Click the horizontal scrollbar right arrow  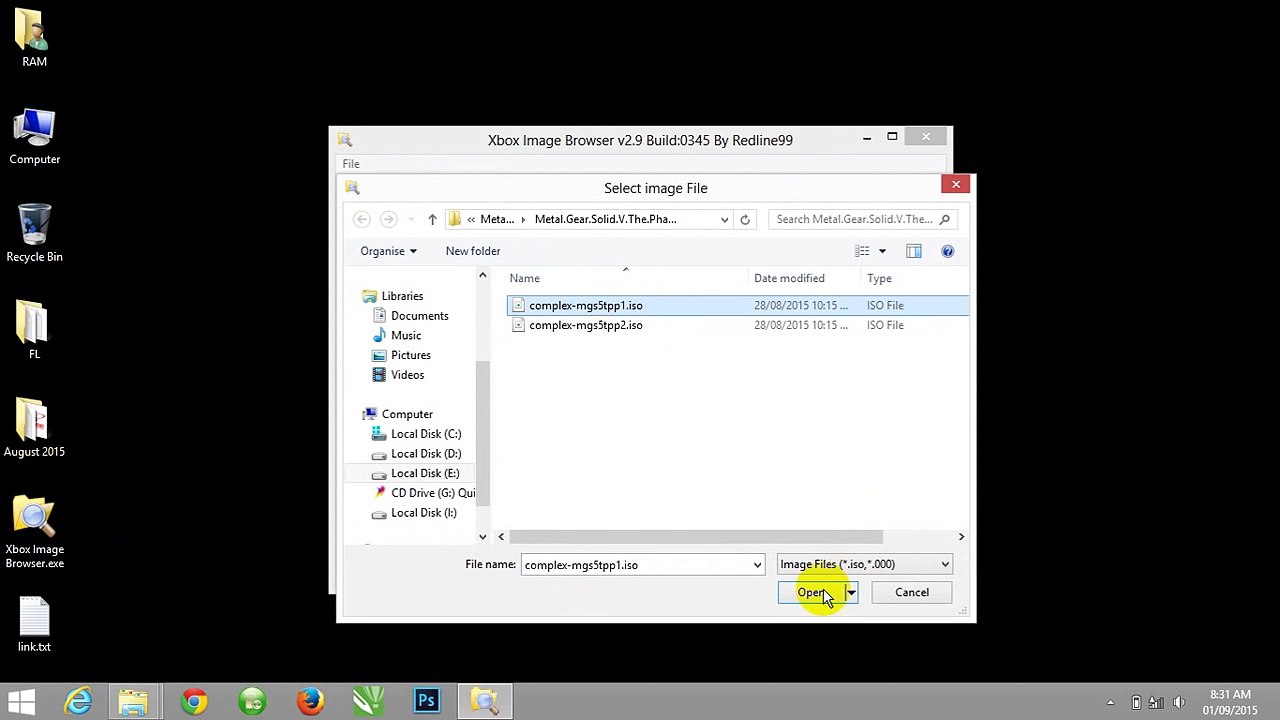(x=961, y=537)
